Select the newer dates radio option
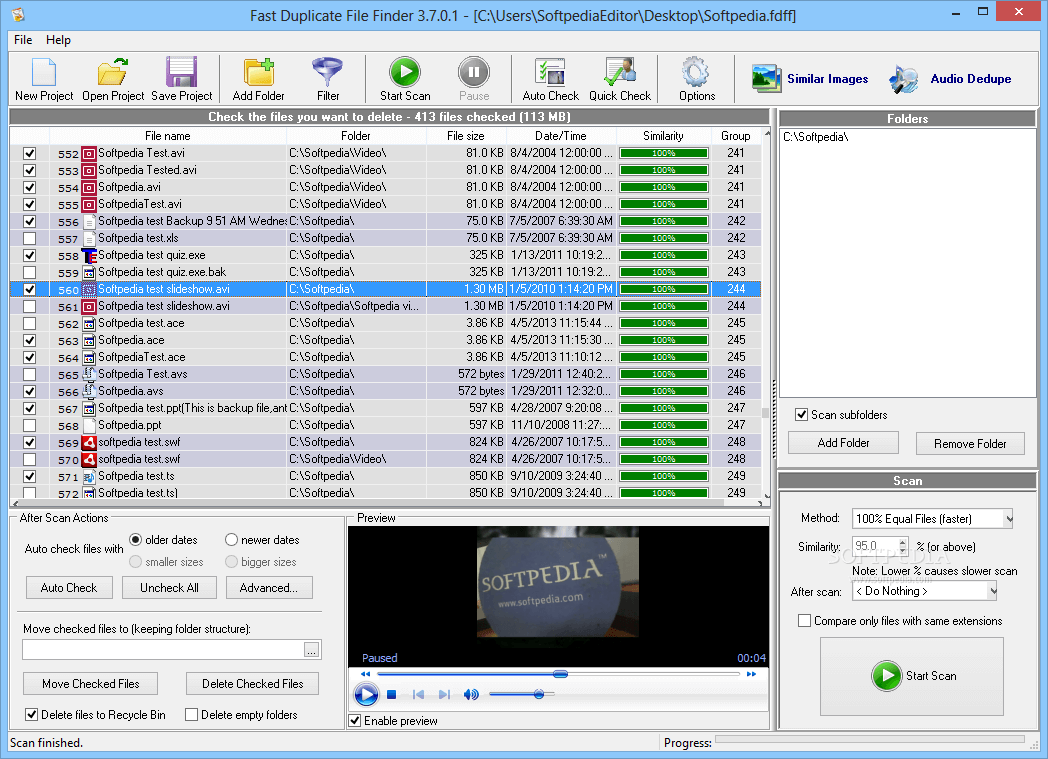 pyautogui.click(x=231, y=540)
